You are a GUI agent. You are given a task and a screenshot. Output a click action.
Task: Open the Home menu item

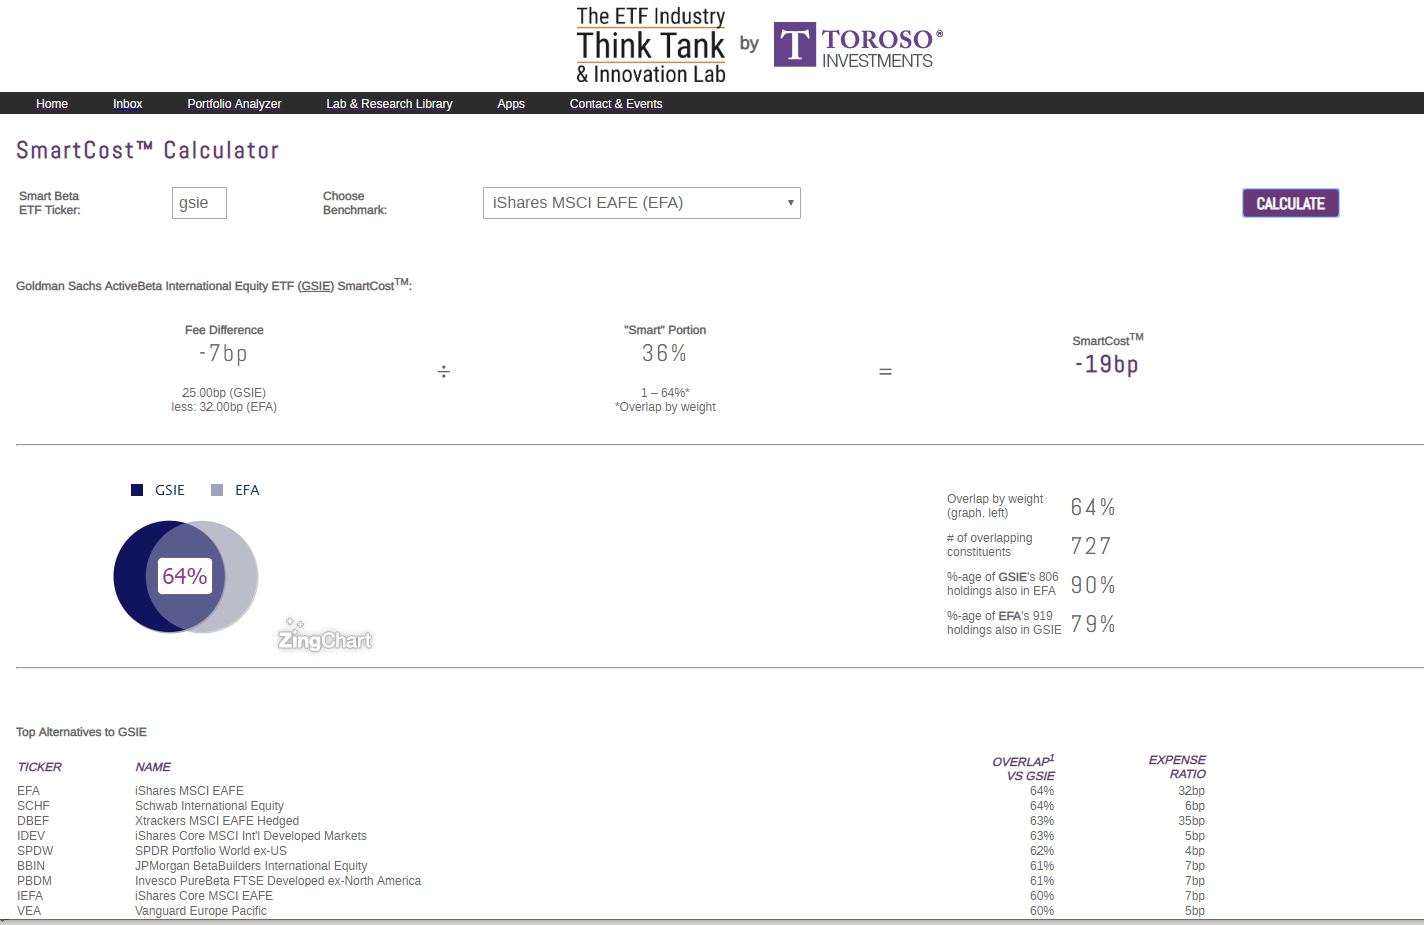[x=52, y=104]
